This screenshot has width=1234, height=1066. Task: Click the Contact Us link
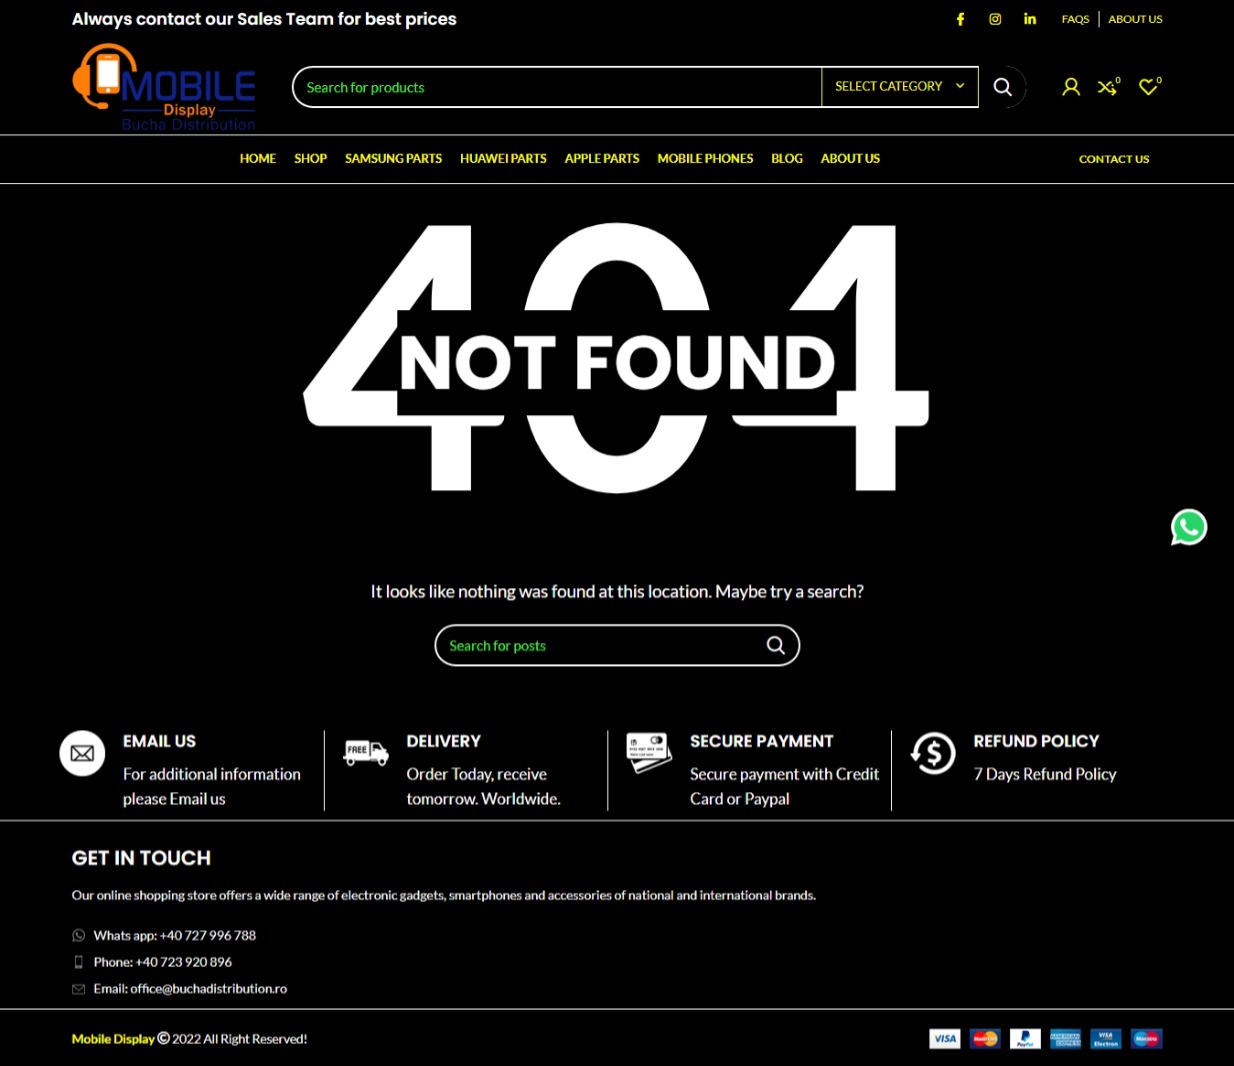point(1113,159)
